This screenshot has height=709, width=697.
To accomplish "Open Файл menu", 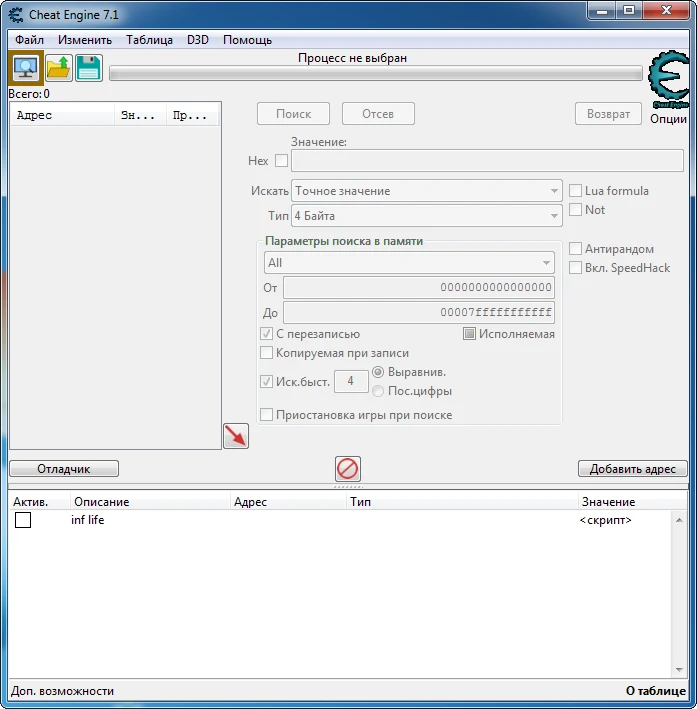I will point(29,40).
